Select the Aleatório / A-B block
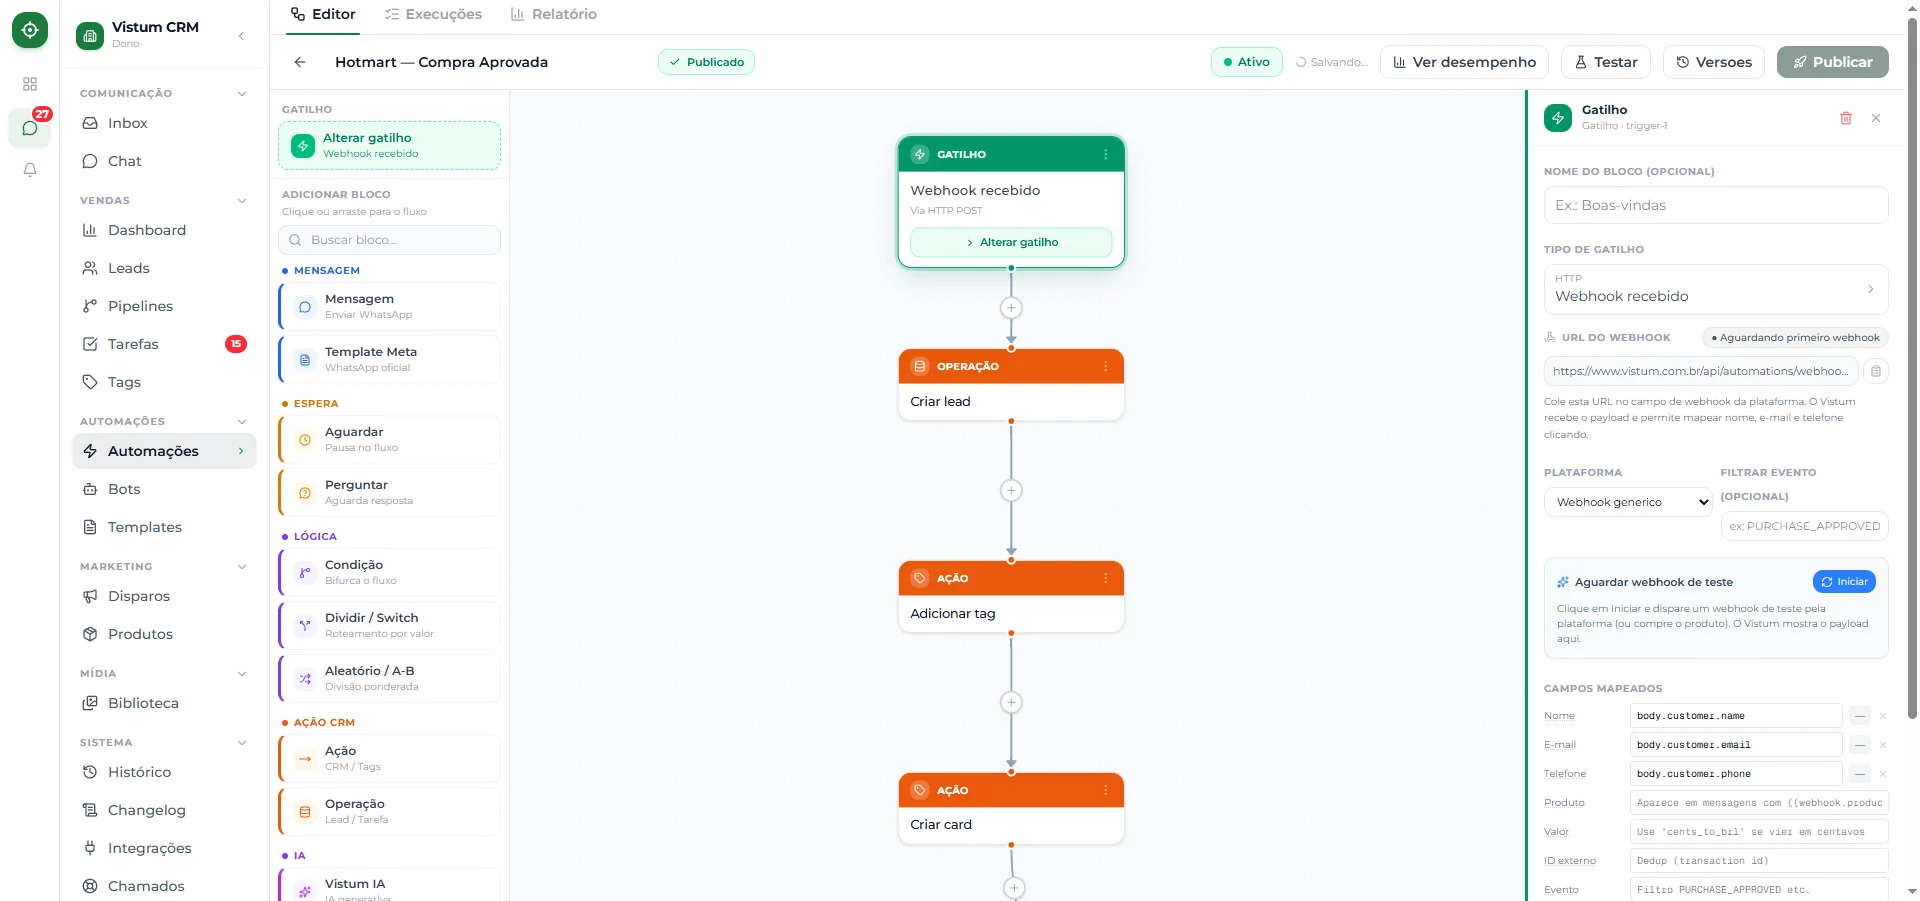Screen dimensions: 1920x901 coord(389,678)
